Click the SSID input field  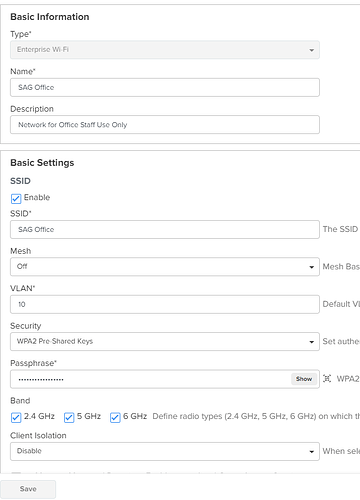[x=165, y=229]
